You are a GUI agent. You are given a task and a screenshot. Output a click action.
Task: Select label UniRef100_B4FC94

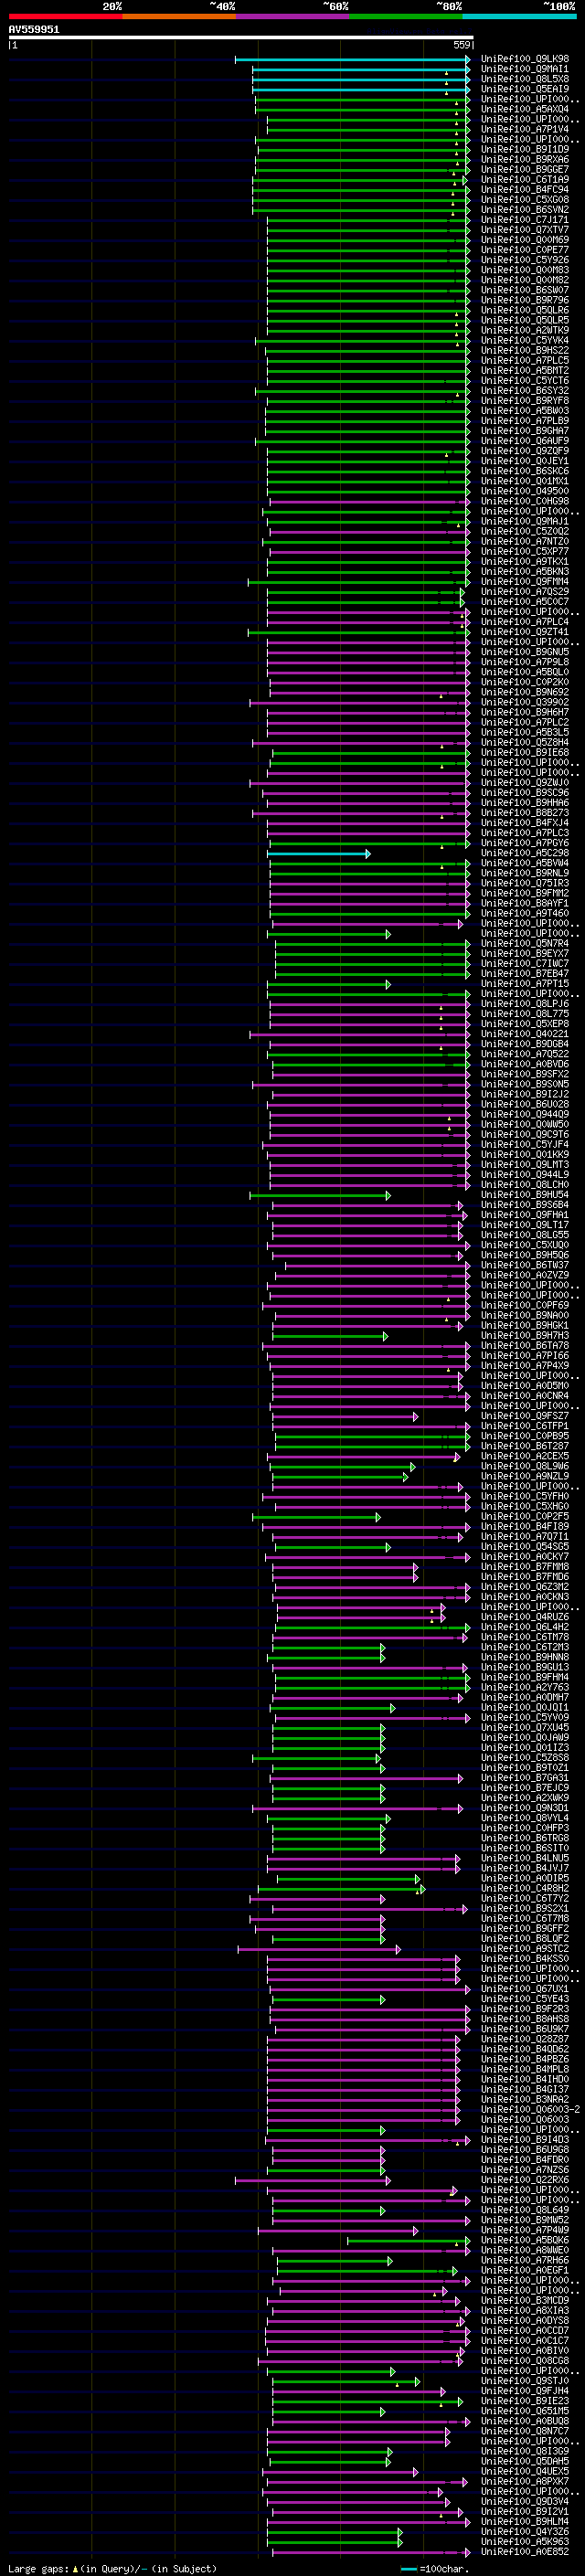pos(524,189)
